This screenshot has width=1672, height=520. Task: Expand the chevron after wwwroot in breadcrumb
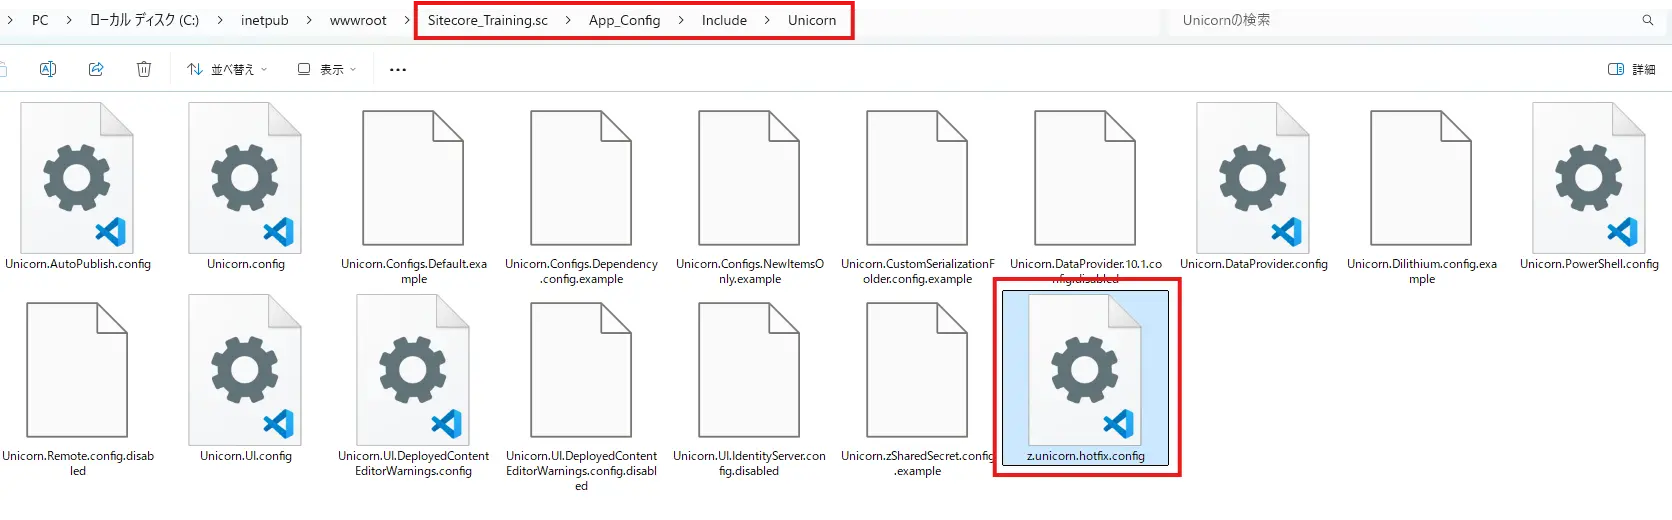[407, 20]
